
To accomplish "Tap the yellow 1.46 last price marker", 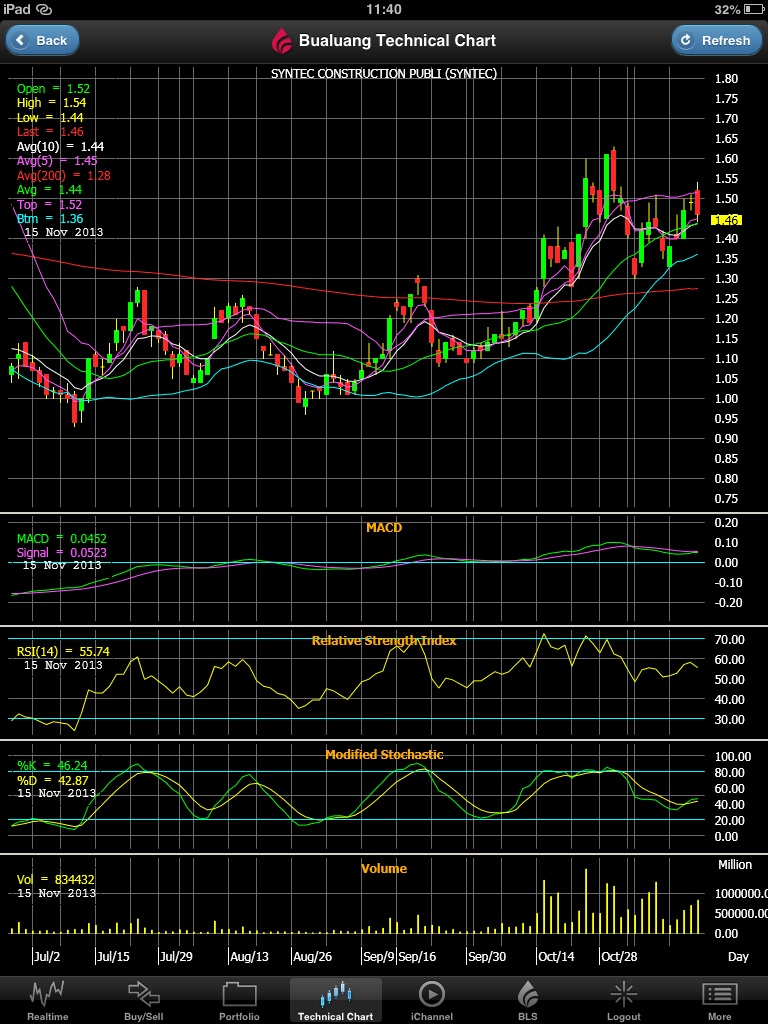I will pyautogui.click(x=726, y=220).
